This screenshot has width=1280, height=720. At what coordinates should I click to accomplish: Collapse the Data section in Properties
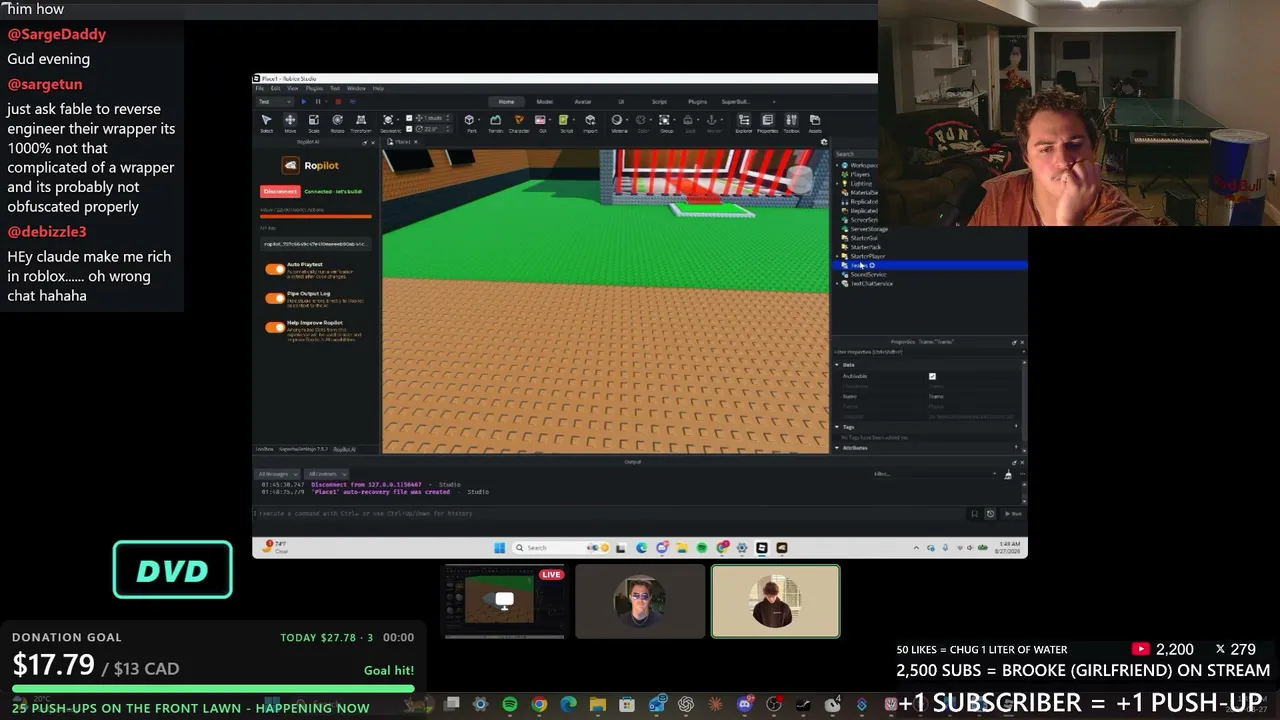[838, 364]
